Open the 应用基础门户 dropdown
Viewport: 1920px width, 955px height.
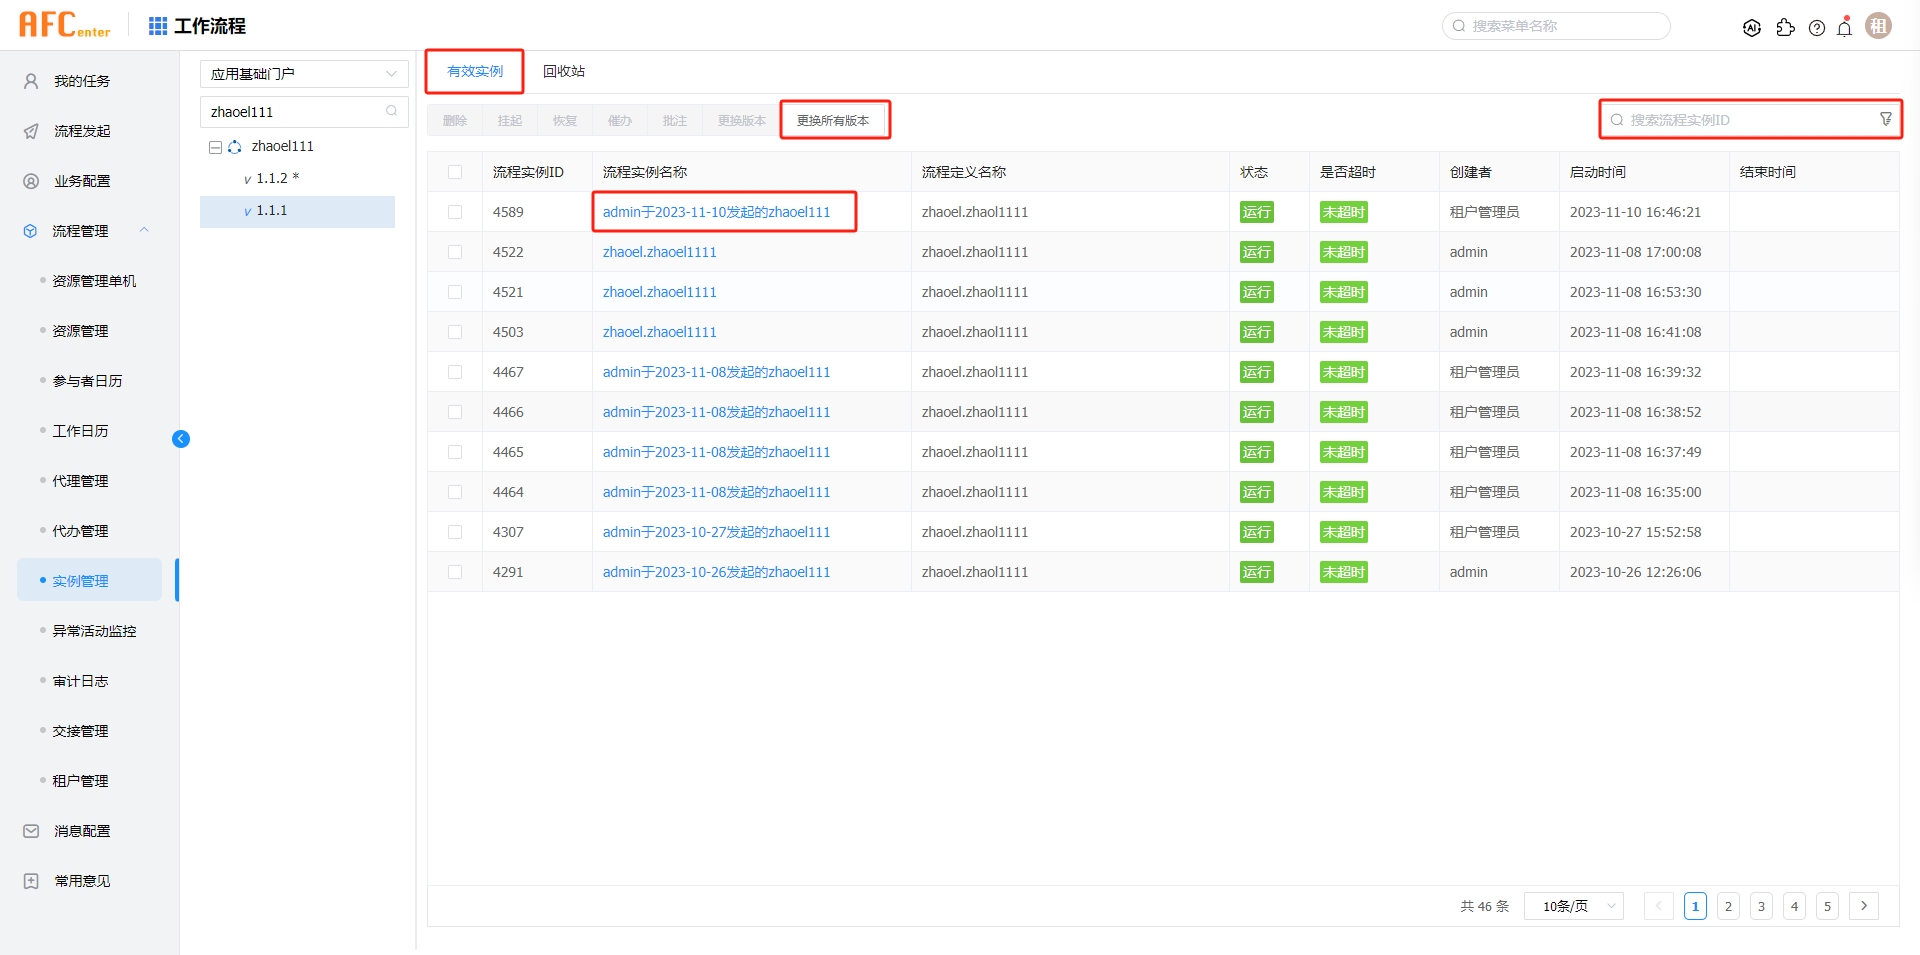click(x=303, y=73)
